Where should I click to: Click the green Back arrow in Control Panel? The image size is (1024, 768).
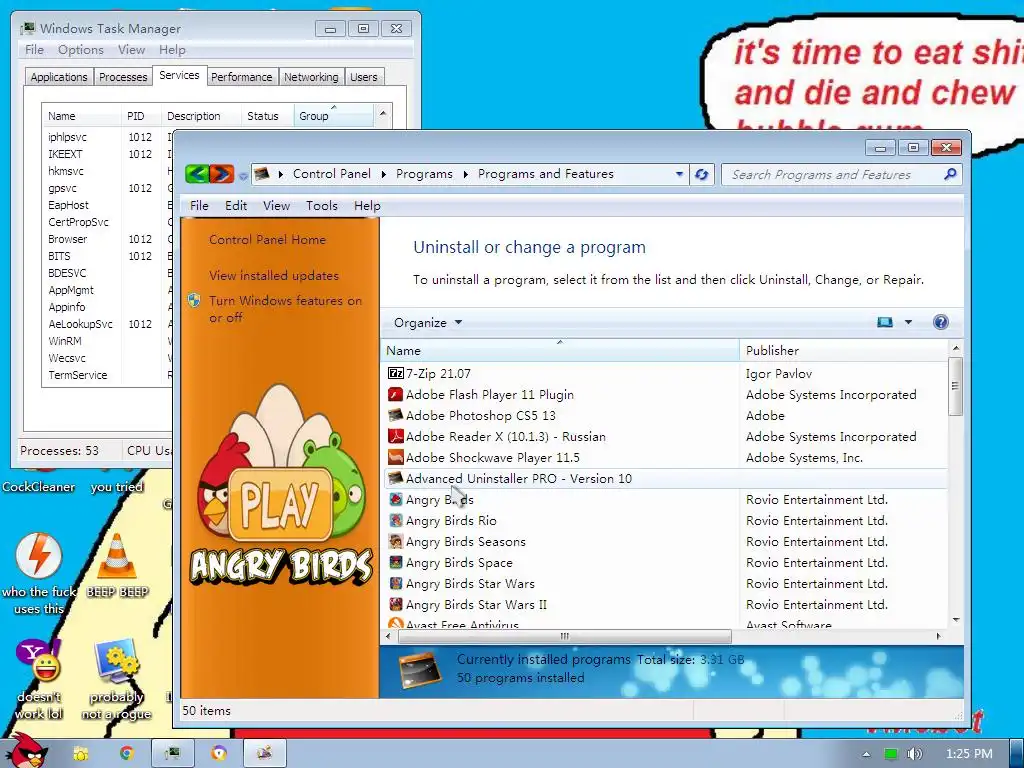tap(197, 174)
